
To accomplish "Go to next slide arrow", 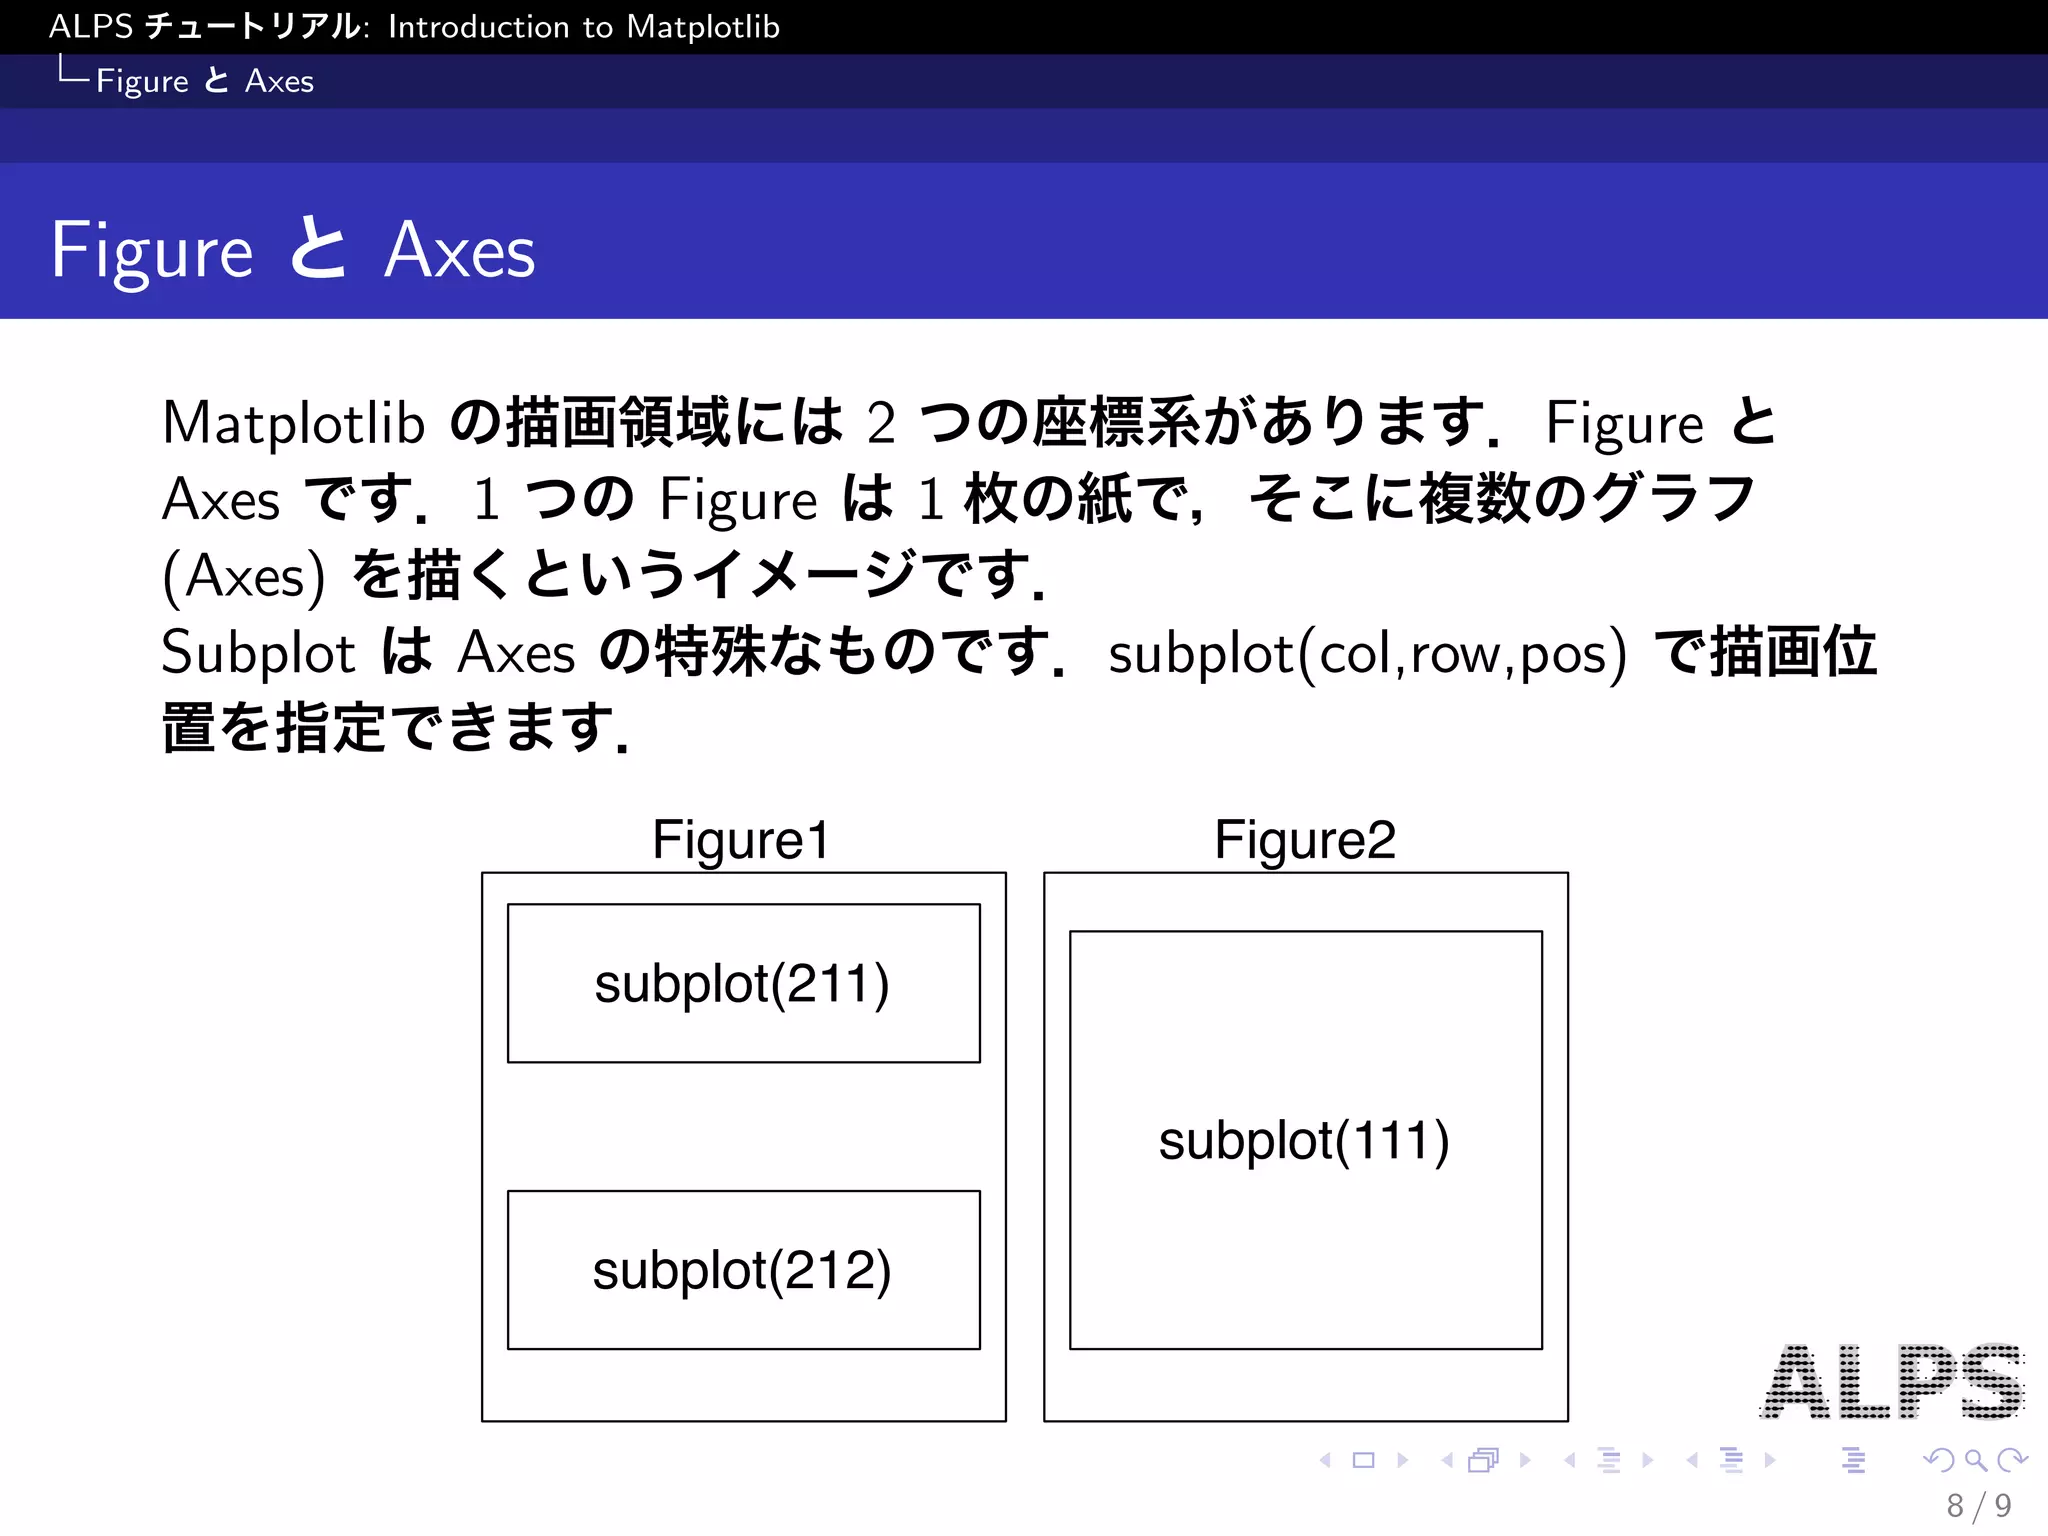I will click(x=1403, y=1460).
